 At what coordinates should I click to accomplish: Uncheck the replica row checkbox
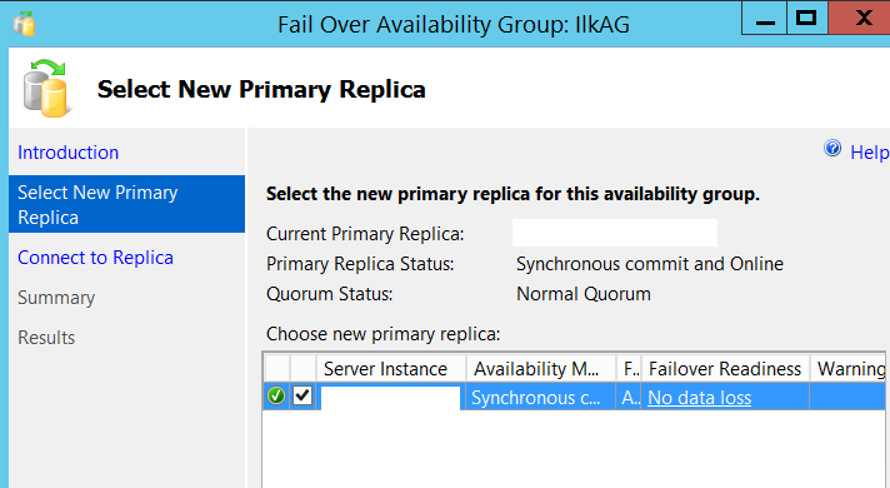[303, 396]
